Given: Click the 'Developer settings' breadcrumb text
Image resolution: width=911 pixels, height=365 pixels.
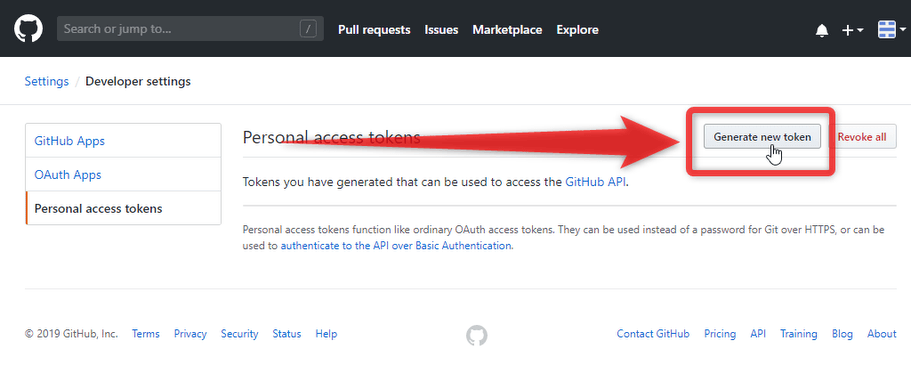Looking at the screenshot, I should point(138,81).
